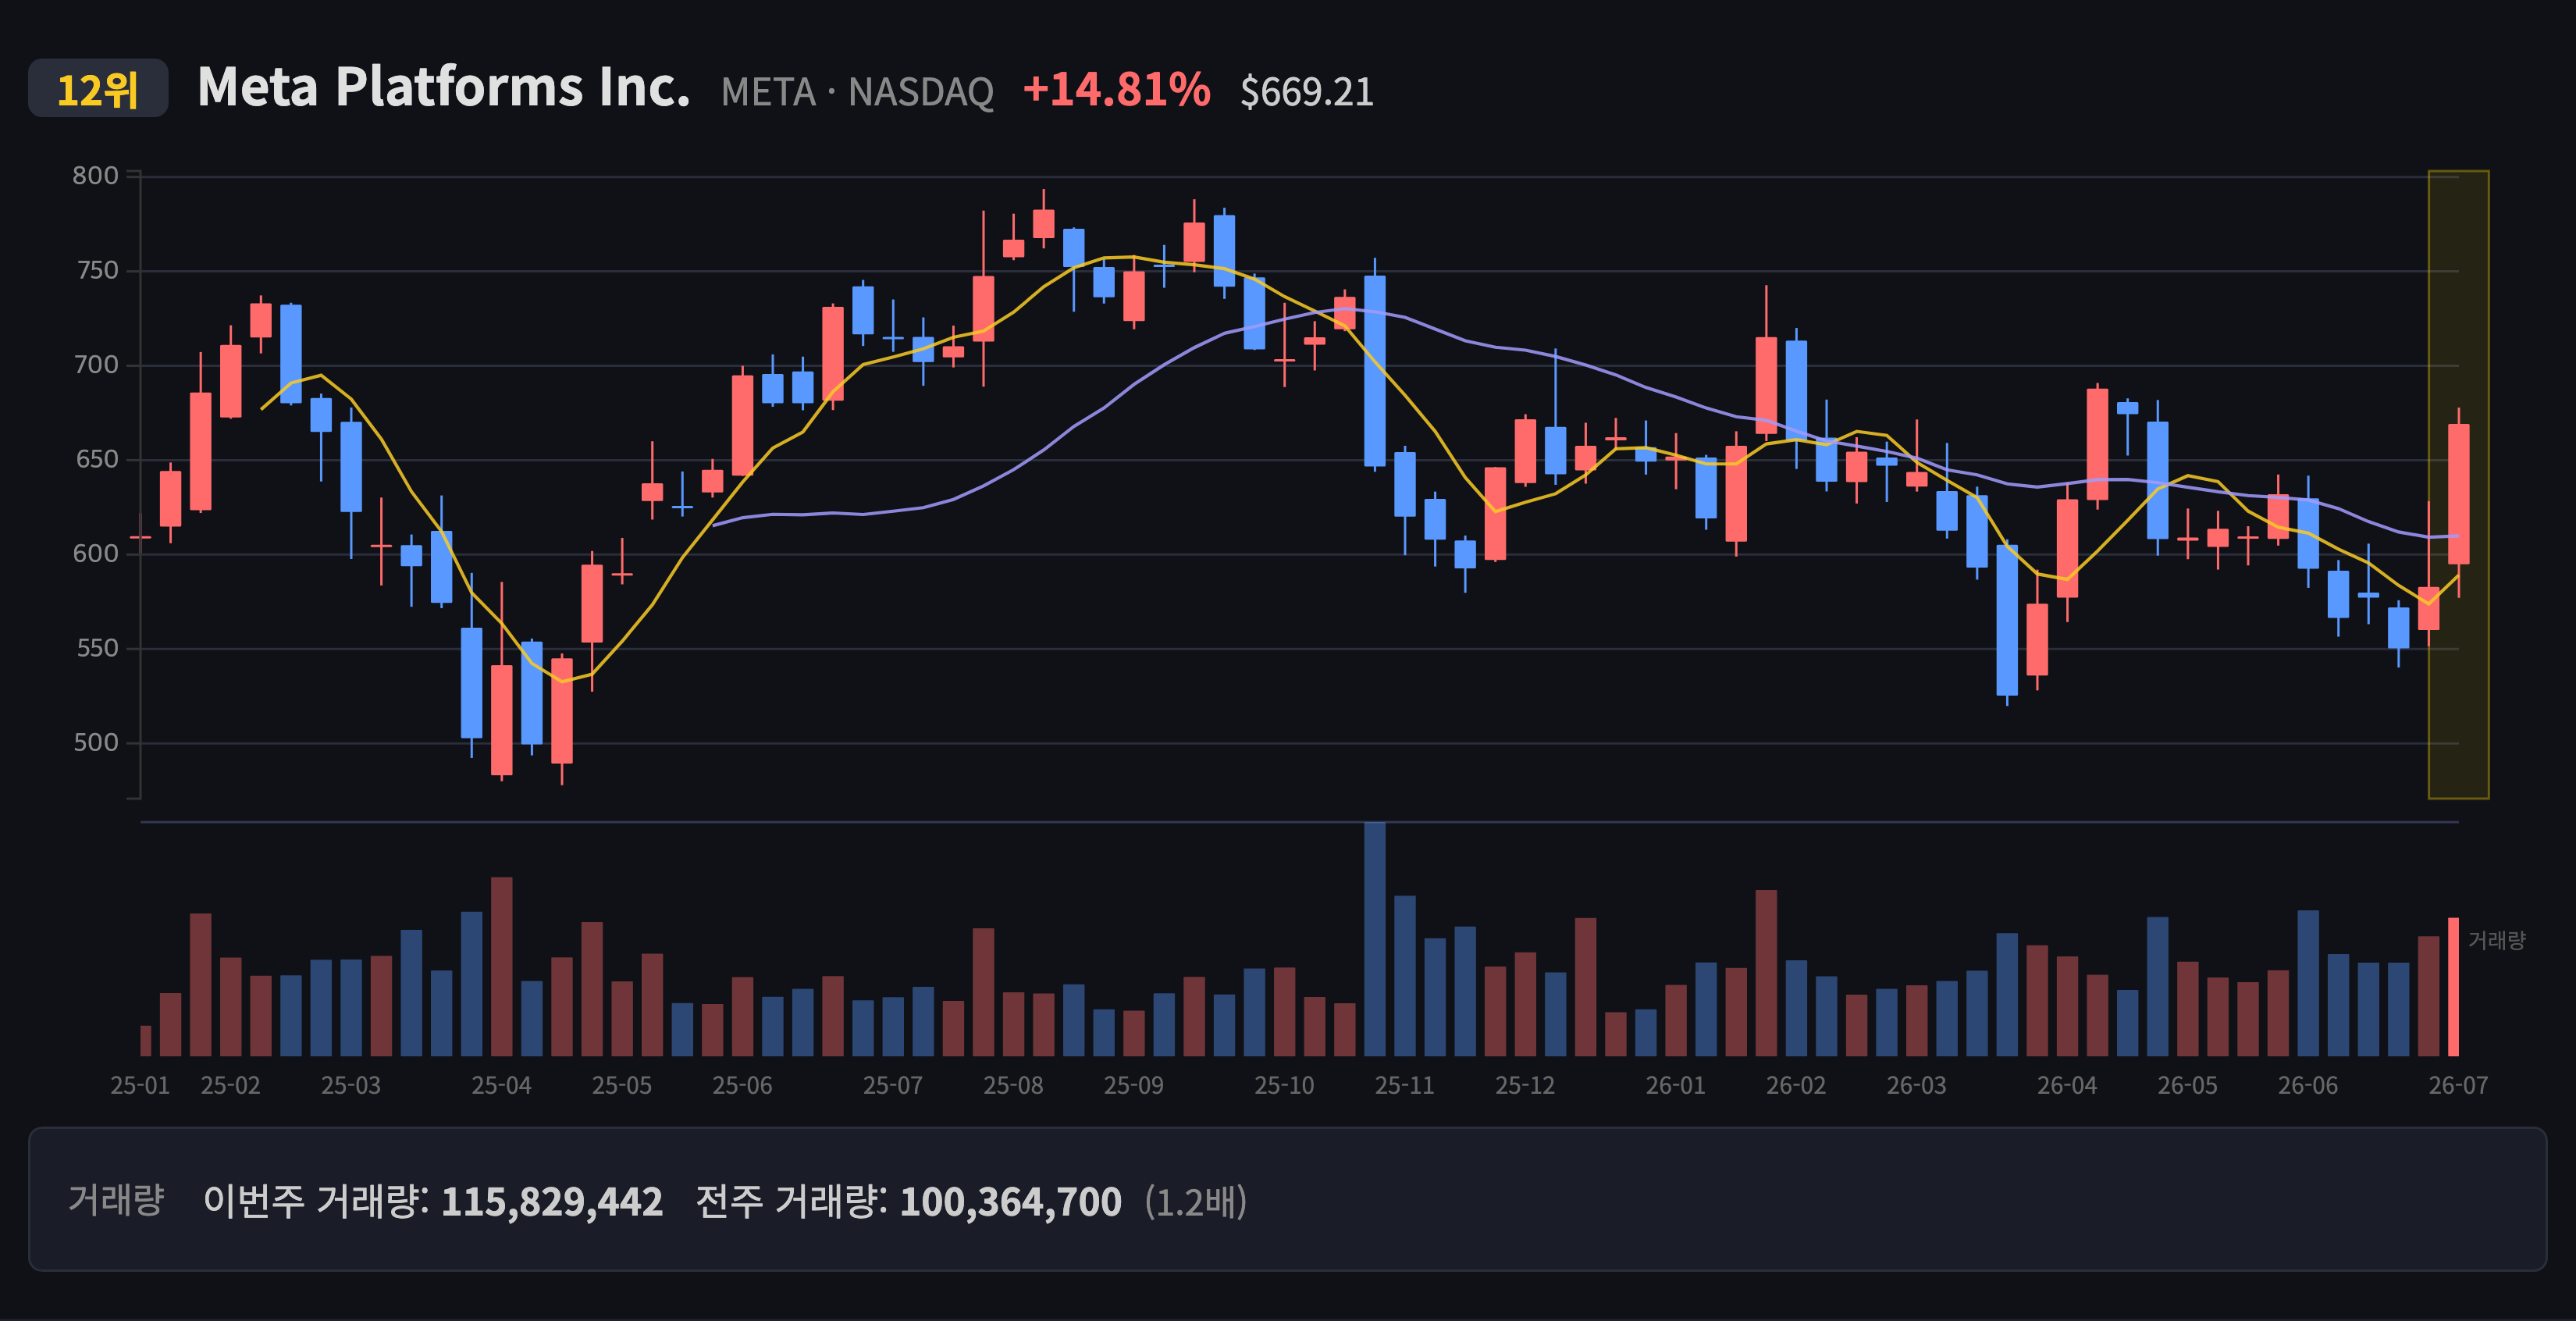Click the 550 price axis label

(x=97, y=649)
